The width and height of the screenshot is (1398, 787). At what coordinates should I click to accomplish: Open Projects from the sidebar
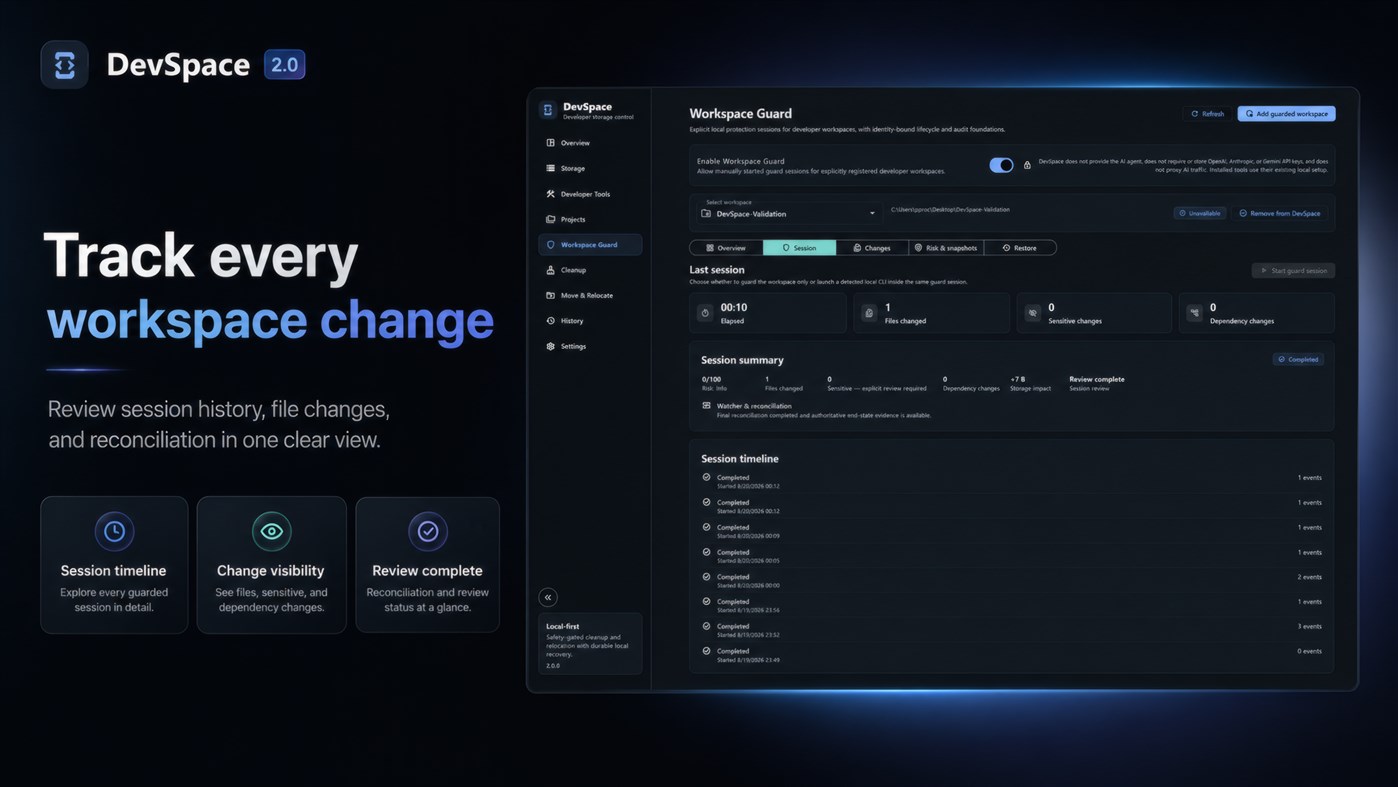coord(590,219)
